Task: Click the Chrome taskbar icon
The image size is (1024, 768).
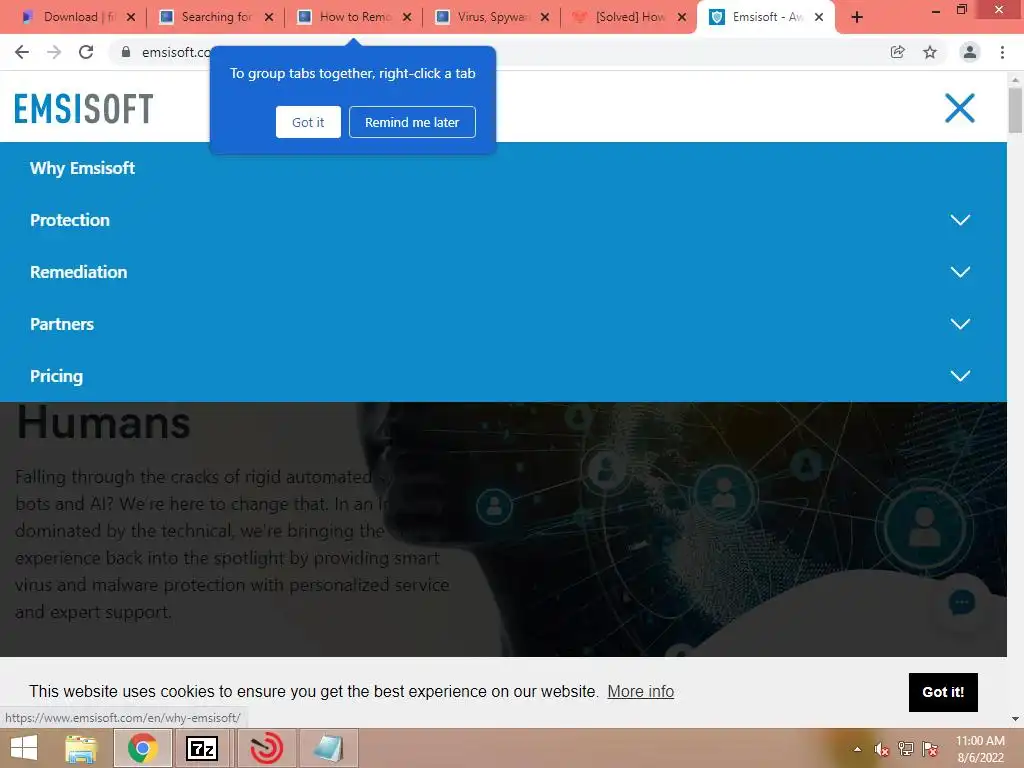Action: 142,748
